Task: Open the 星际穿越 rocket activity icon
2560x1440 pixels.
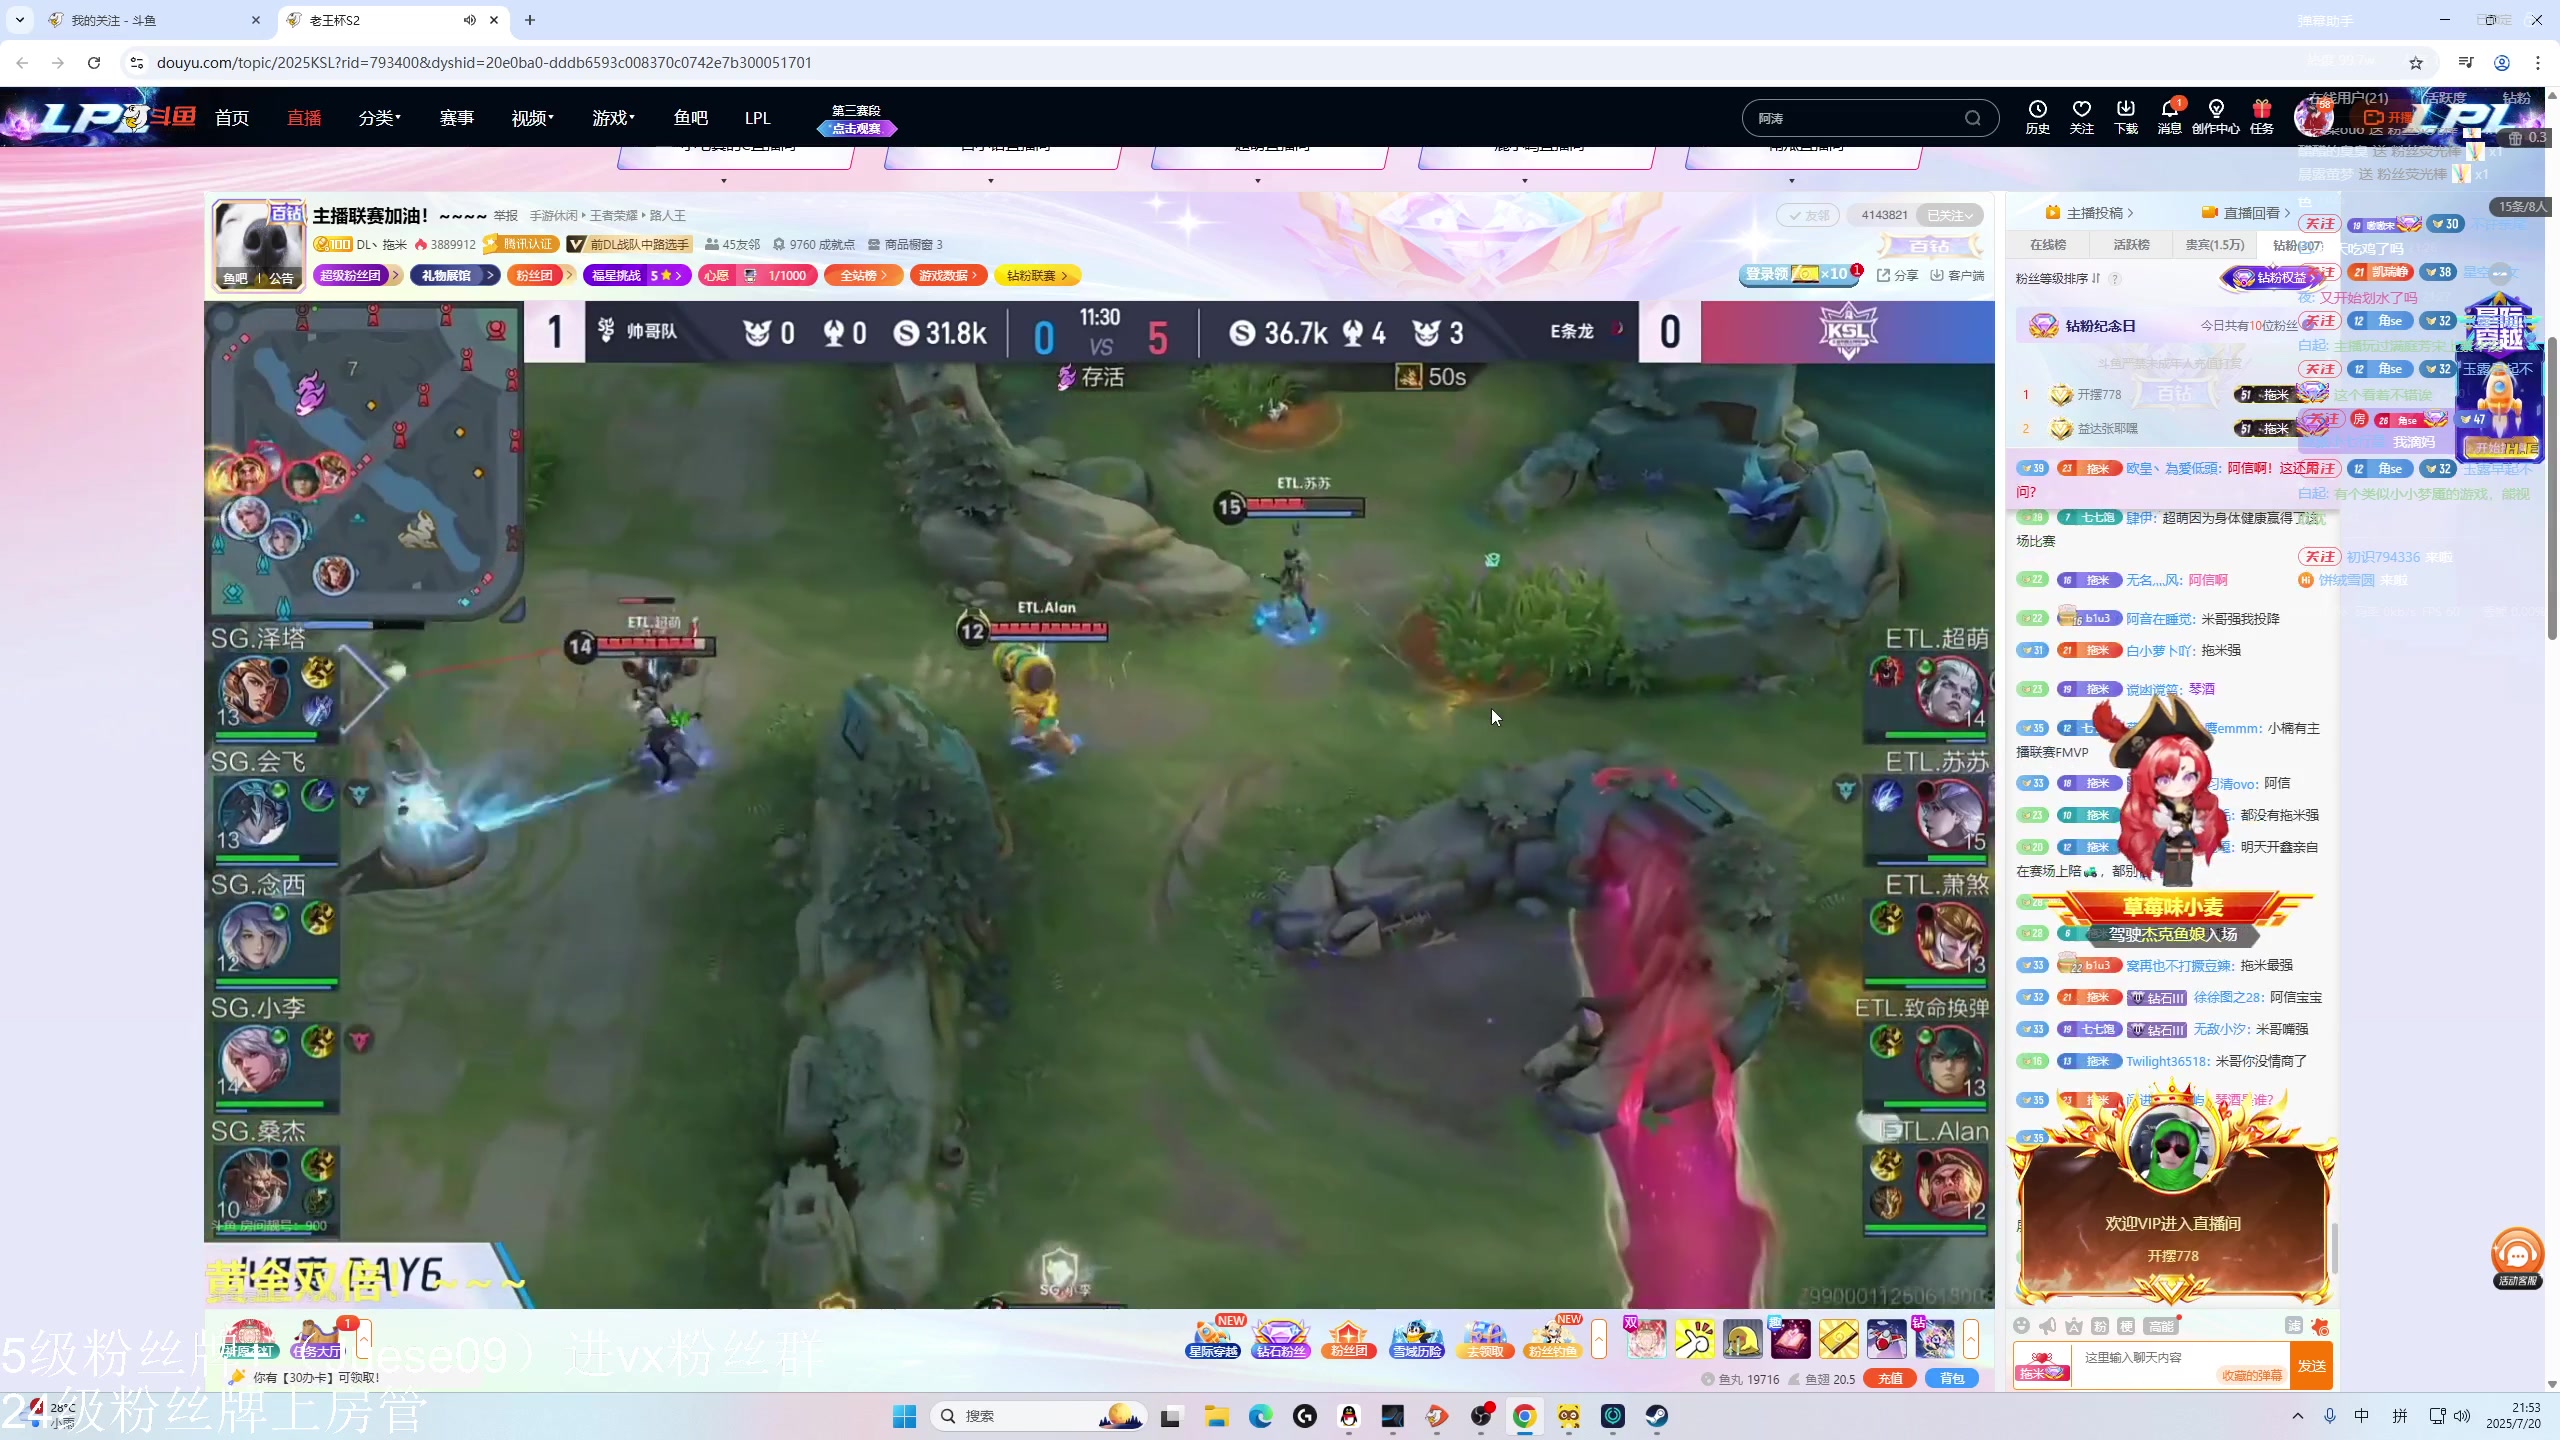Action: (x=1213, y=1338)
